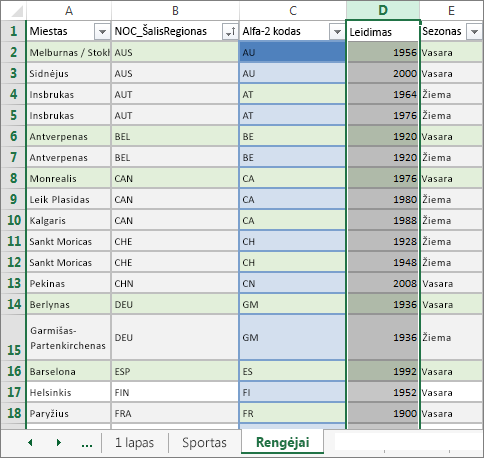The height and width of the screenshot is (458, 484).
Task: Select column A header
Action: (x=69, y=11)
